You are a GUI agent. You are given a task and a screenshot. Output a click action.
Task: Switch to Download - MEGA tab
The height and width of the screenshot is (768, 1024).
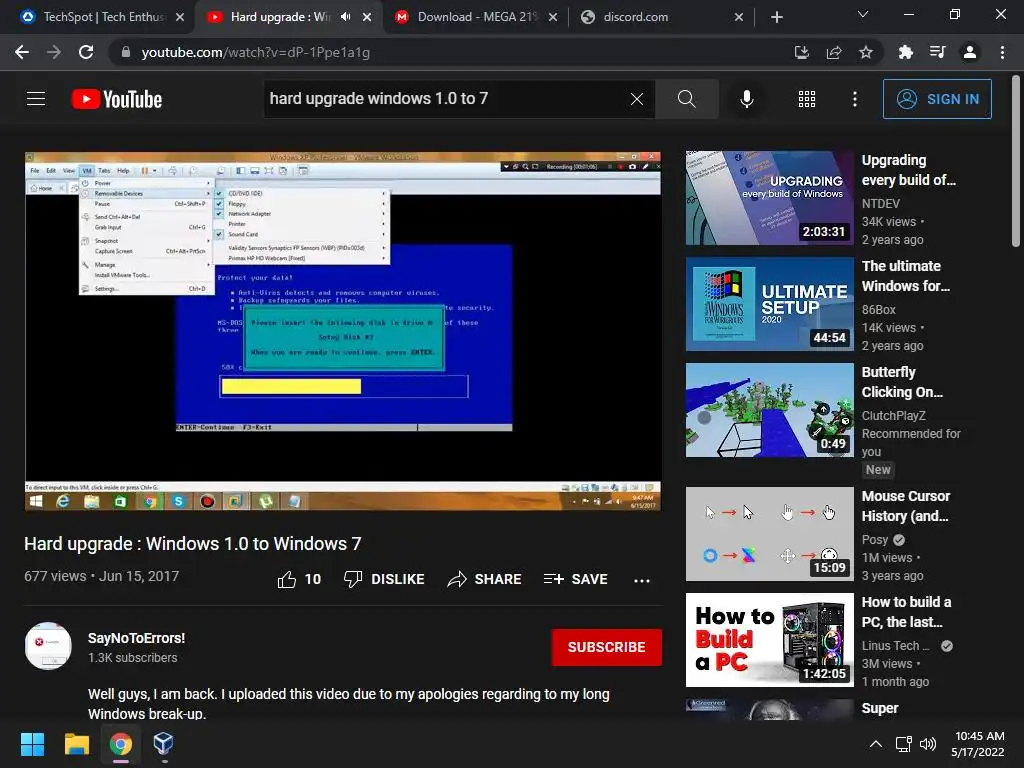477,17
